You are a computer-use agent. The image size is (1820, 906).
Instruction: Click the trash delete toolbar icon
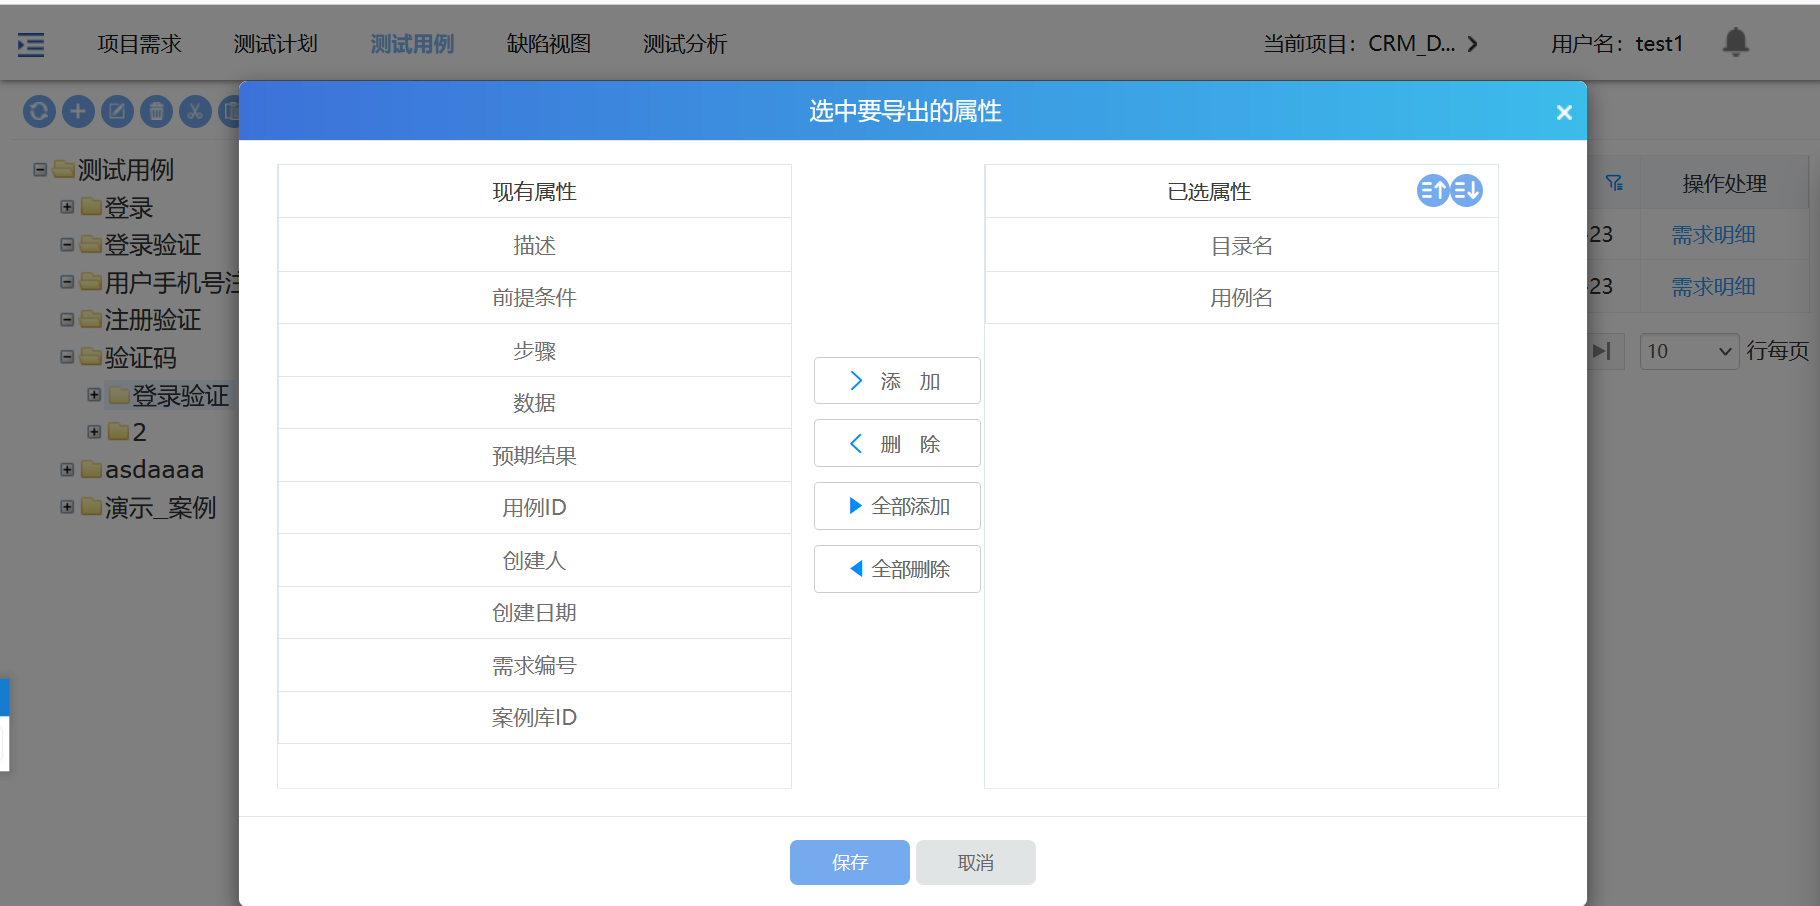pos(156,111)
